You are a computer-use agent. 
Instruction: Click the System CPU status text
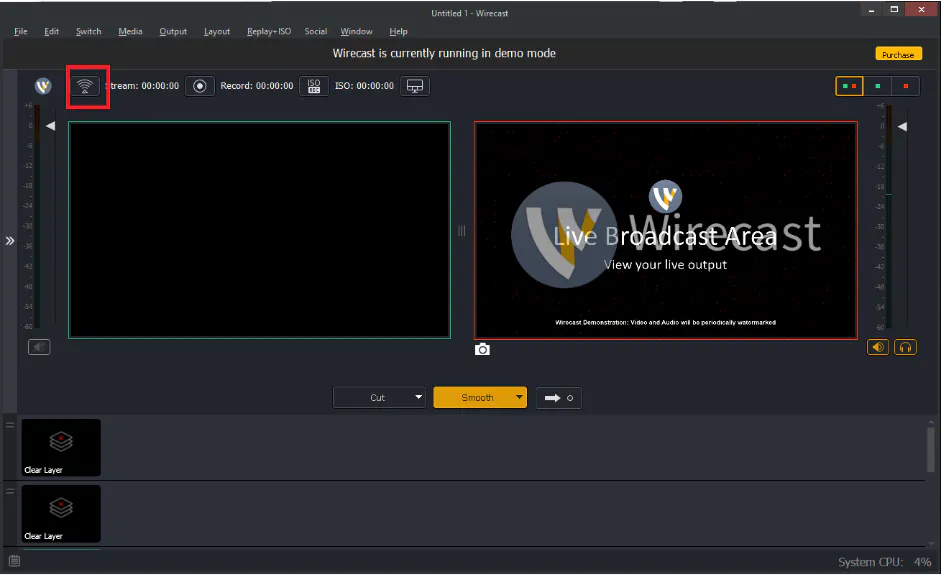pos(885,562)
